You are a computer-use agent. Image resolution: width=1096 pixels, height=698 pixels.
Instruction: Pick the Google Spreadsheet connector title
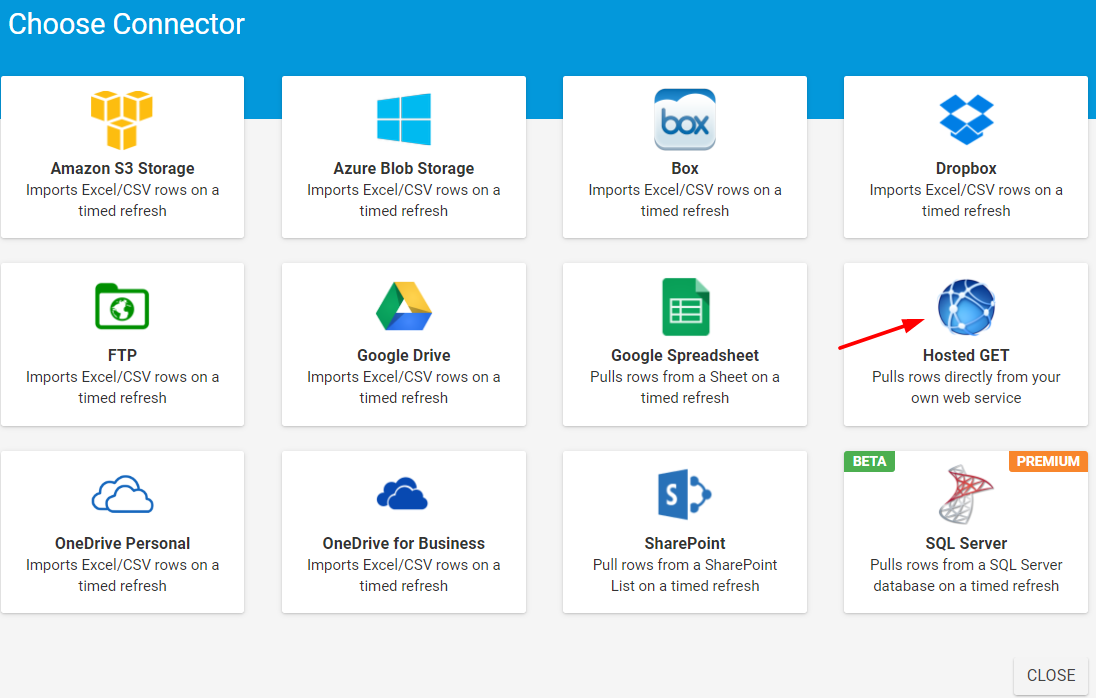point(685,355)
